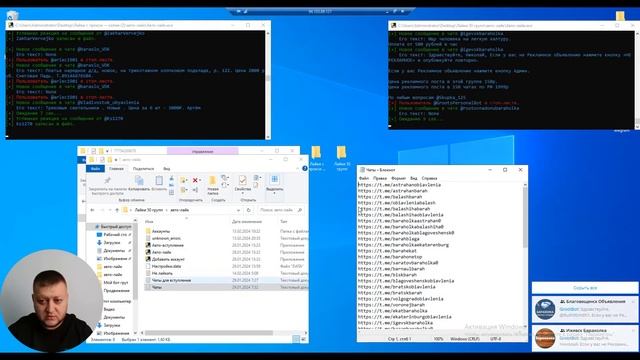Click the left console window's vertical scrollbar
640x360 pixels.
click(268, 84)
